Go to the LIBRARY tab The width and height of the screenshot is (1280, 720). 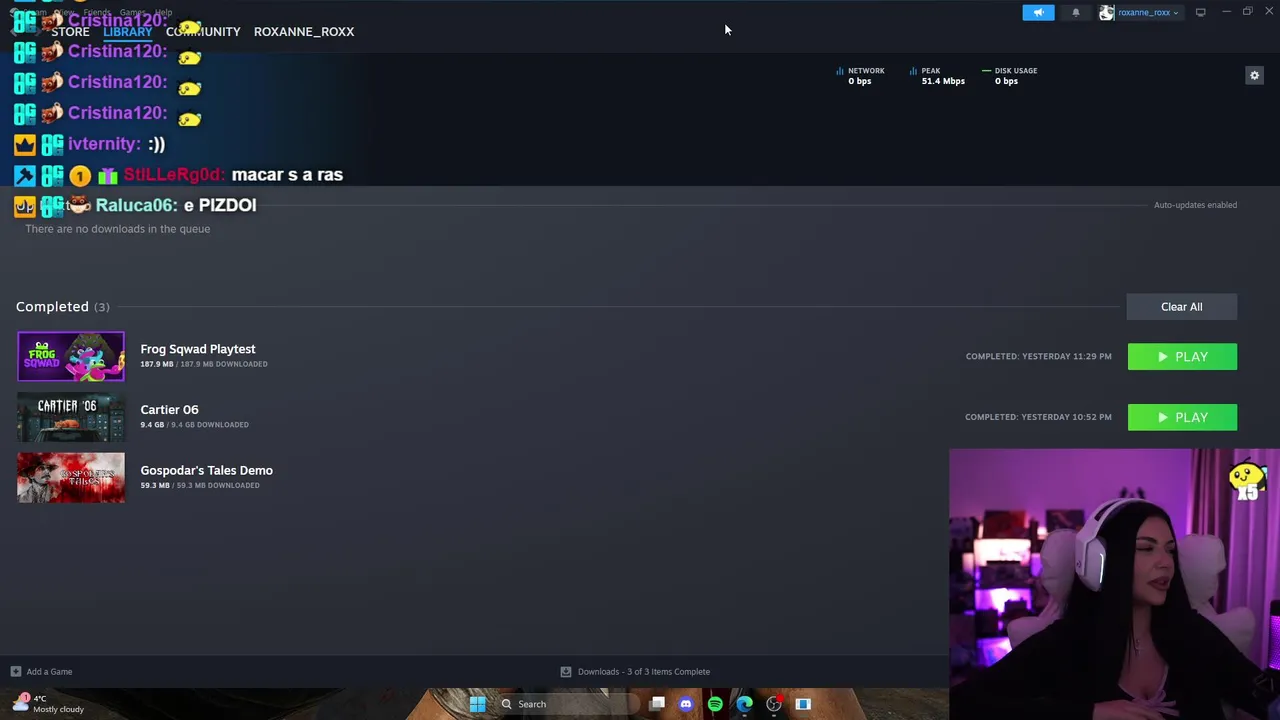(127, 31)
